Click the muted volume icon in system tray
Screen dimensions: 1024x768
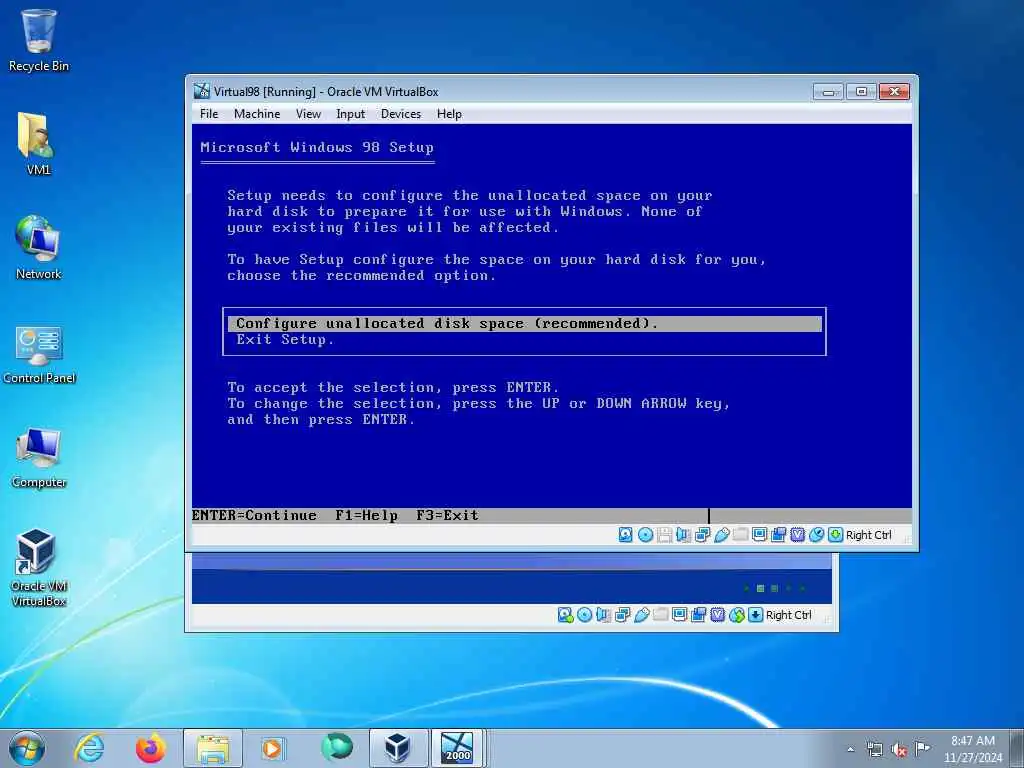point(899,750)
